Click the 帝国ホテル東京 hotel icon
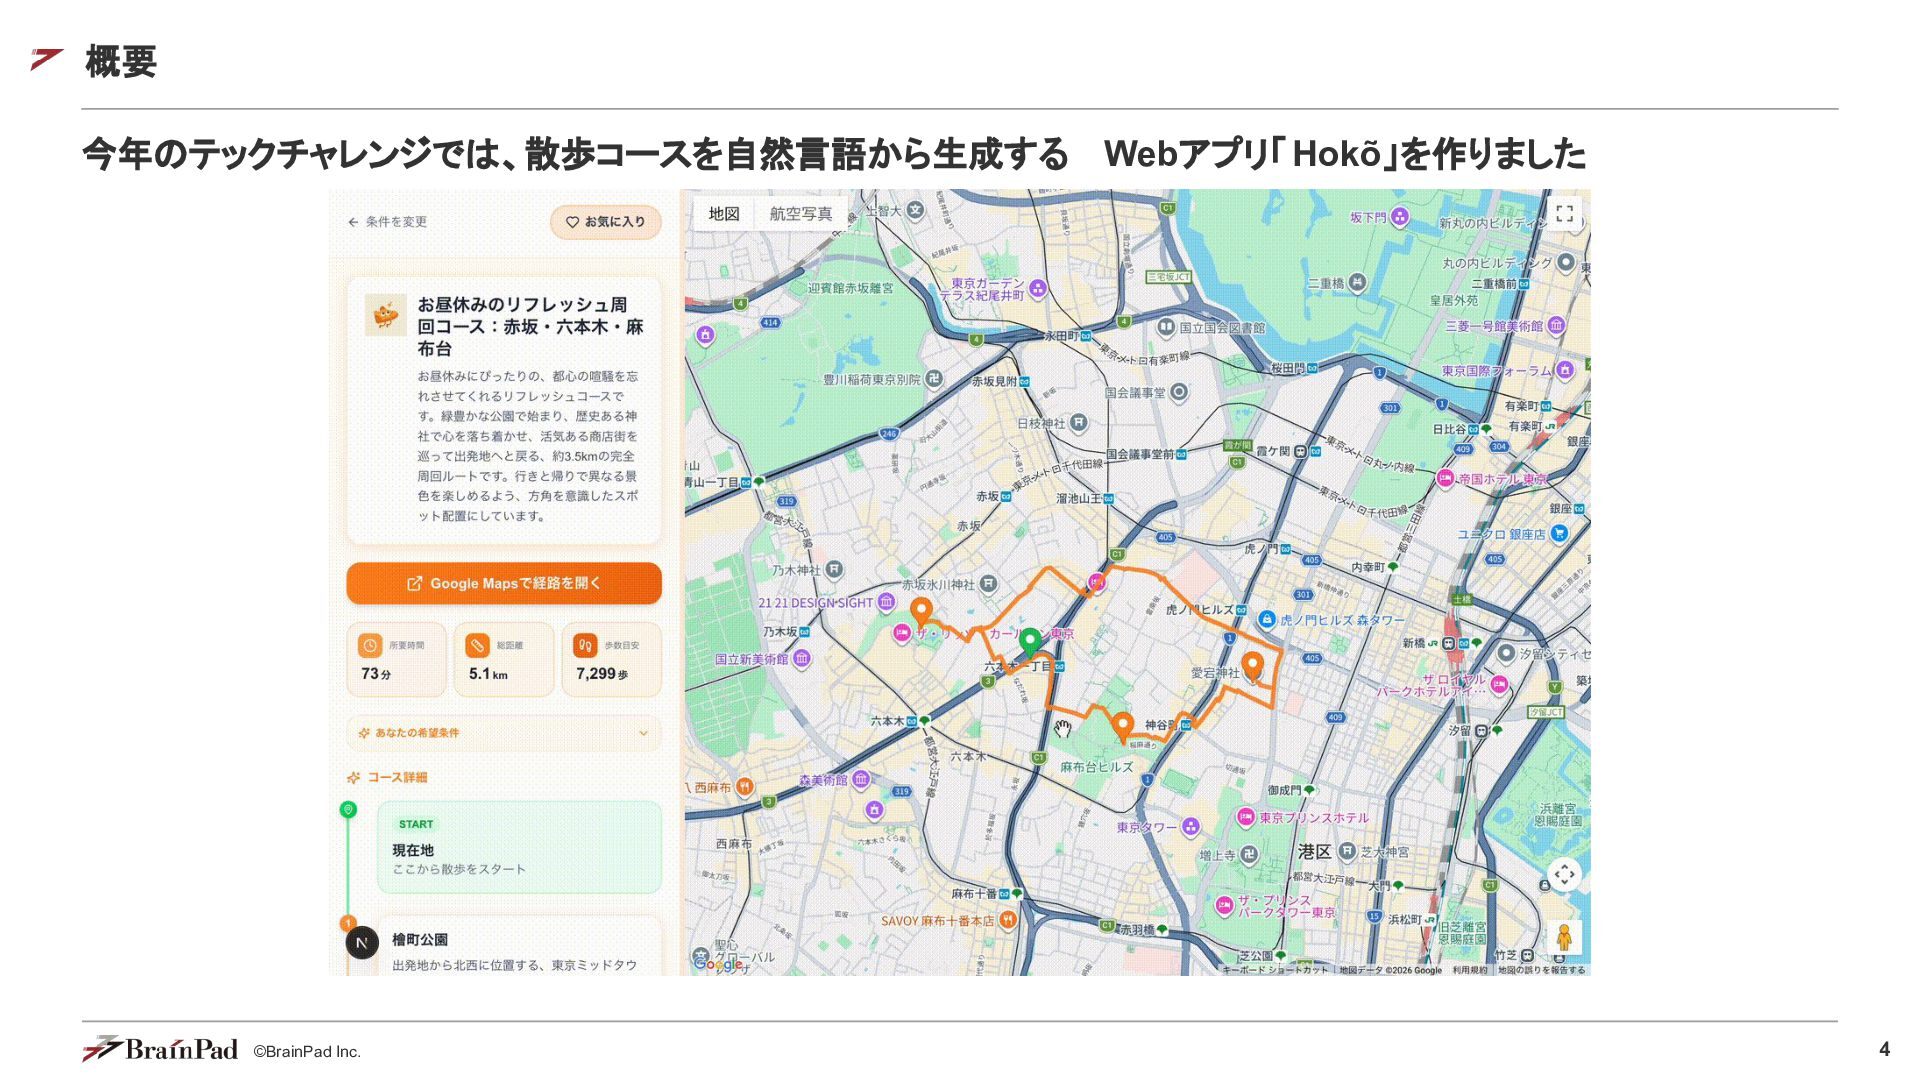Viewport: 1920px width, 1080px height. point(1445,478)
